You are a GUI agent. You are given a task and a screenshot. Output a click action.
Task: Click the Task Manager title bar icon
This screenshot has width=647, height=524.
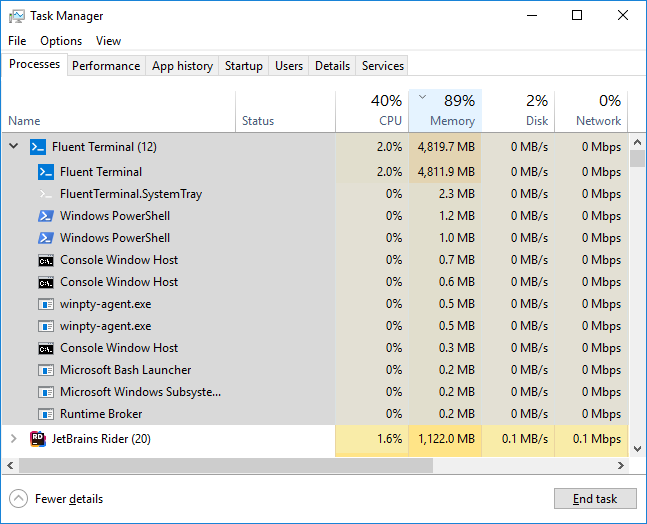click(17, 16)
